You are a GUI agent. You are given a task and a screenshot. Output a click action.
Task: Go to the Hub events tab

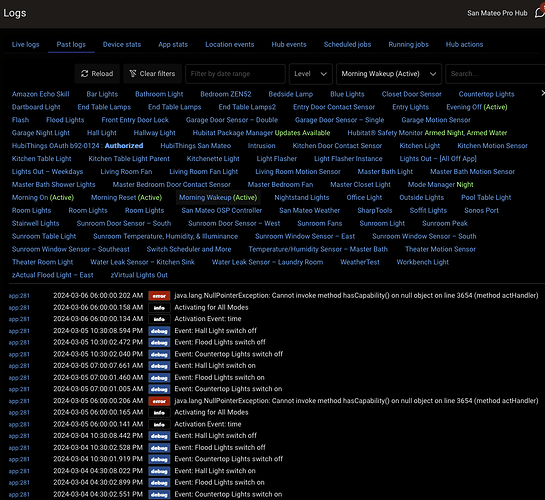click(289, 44)
